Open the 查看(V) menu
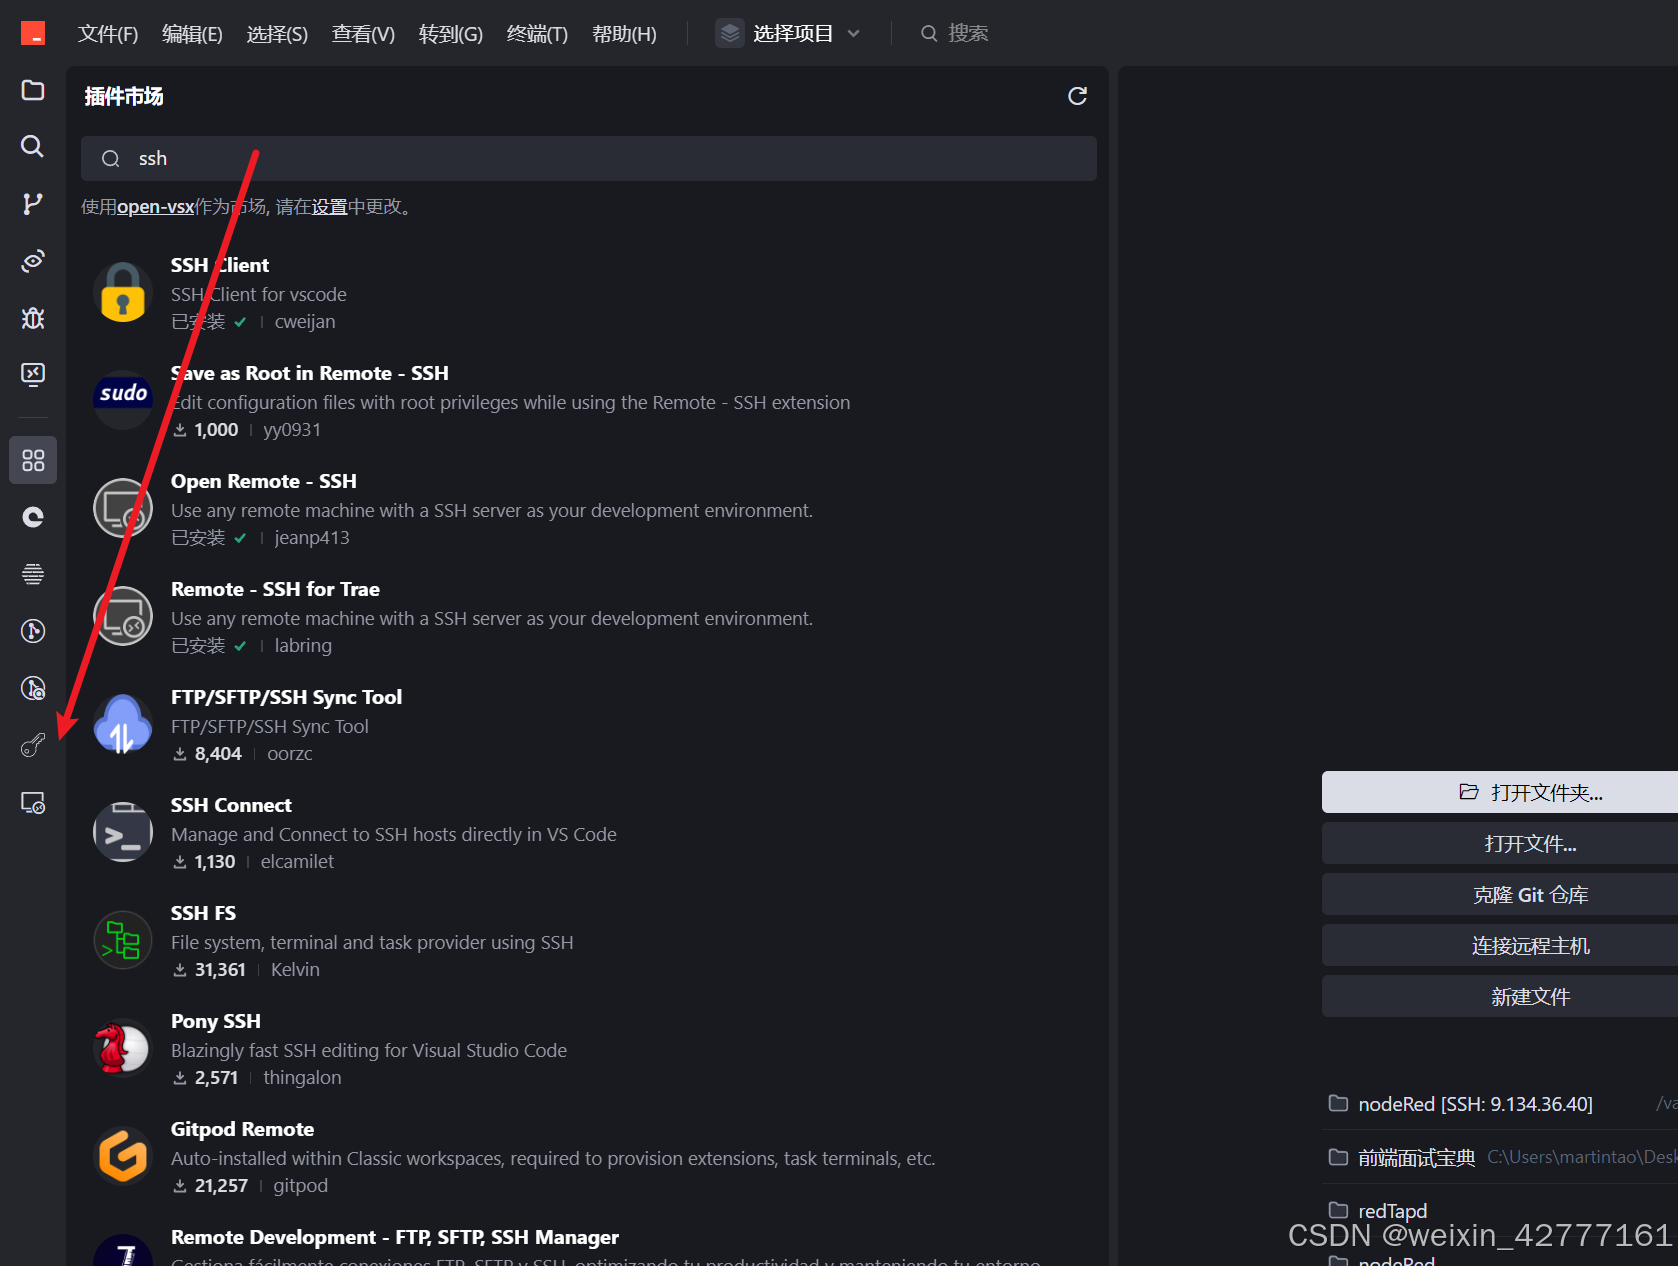Viewport: 1678px width, 1266px height. (x=363, y=34)
